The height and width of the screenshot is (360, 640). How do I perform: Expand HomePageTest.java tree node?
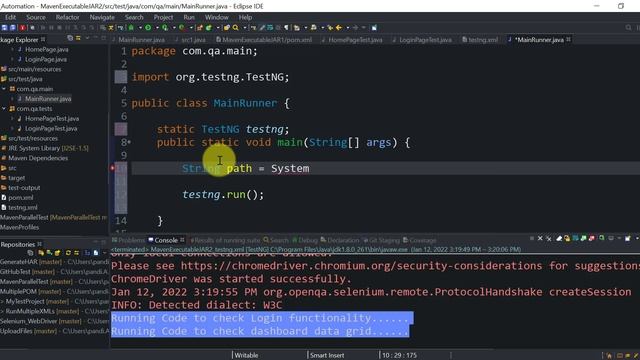pyautogui.click(x=12, y=118)
